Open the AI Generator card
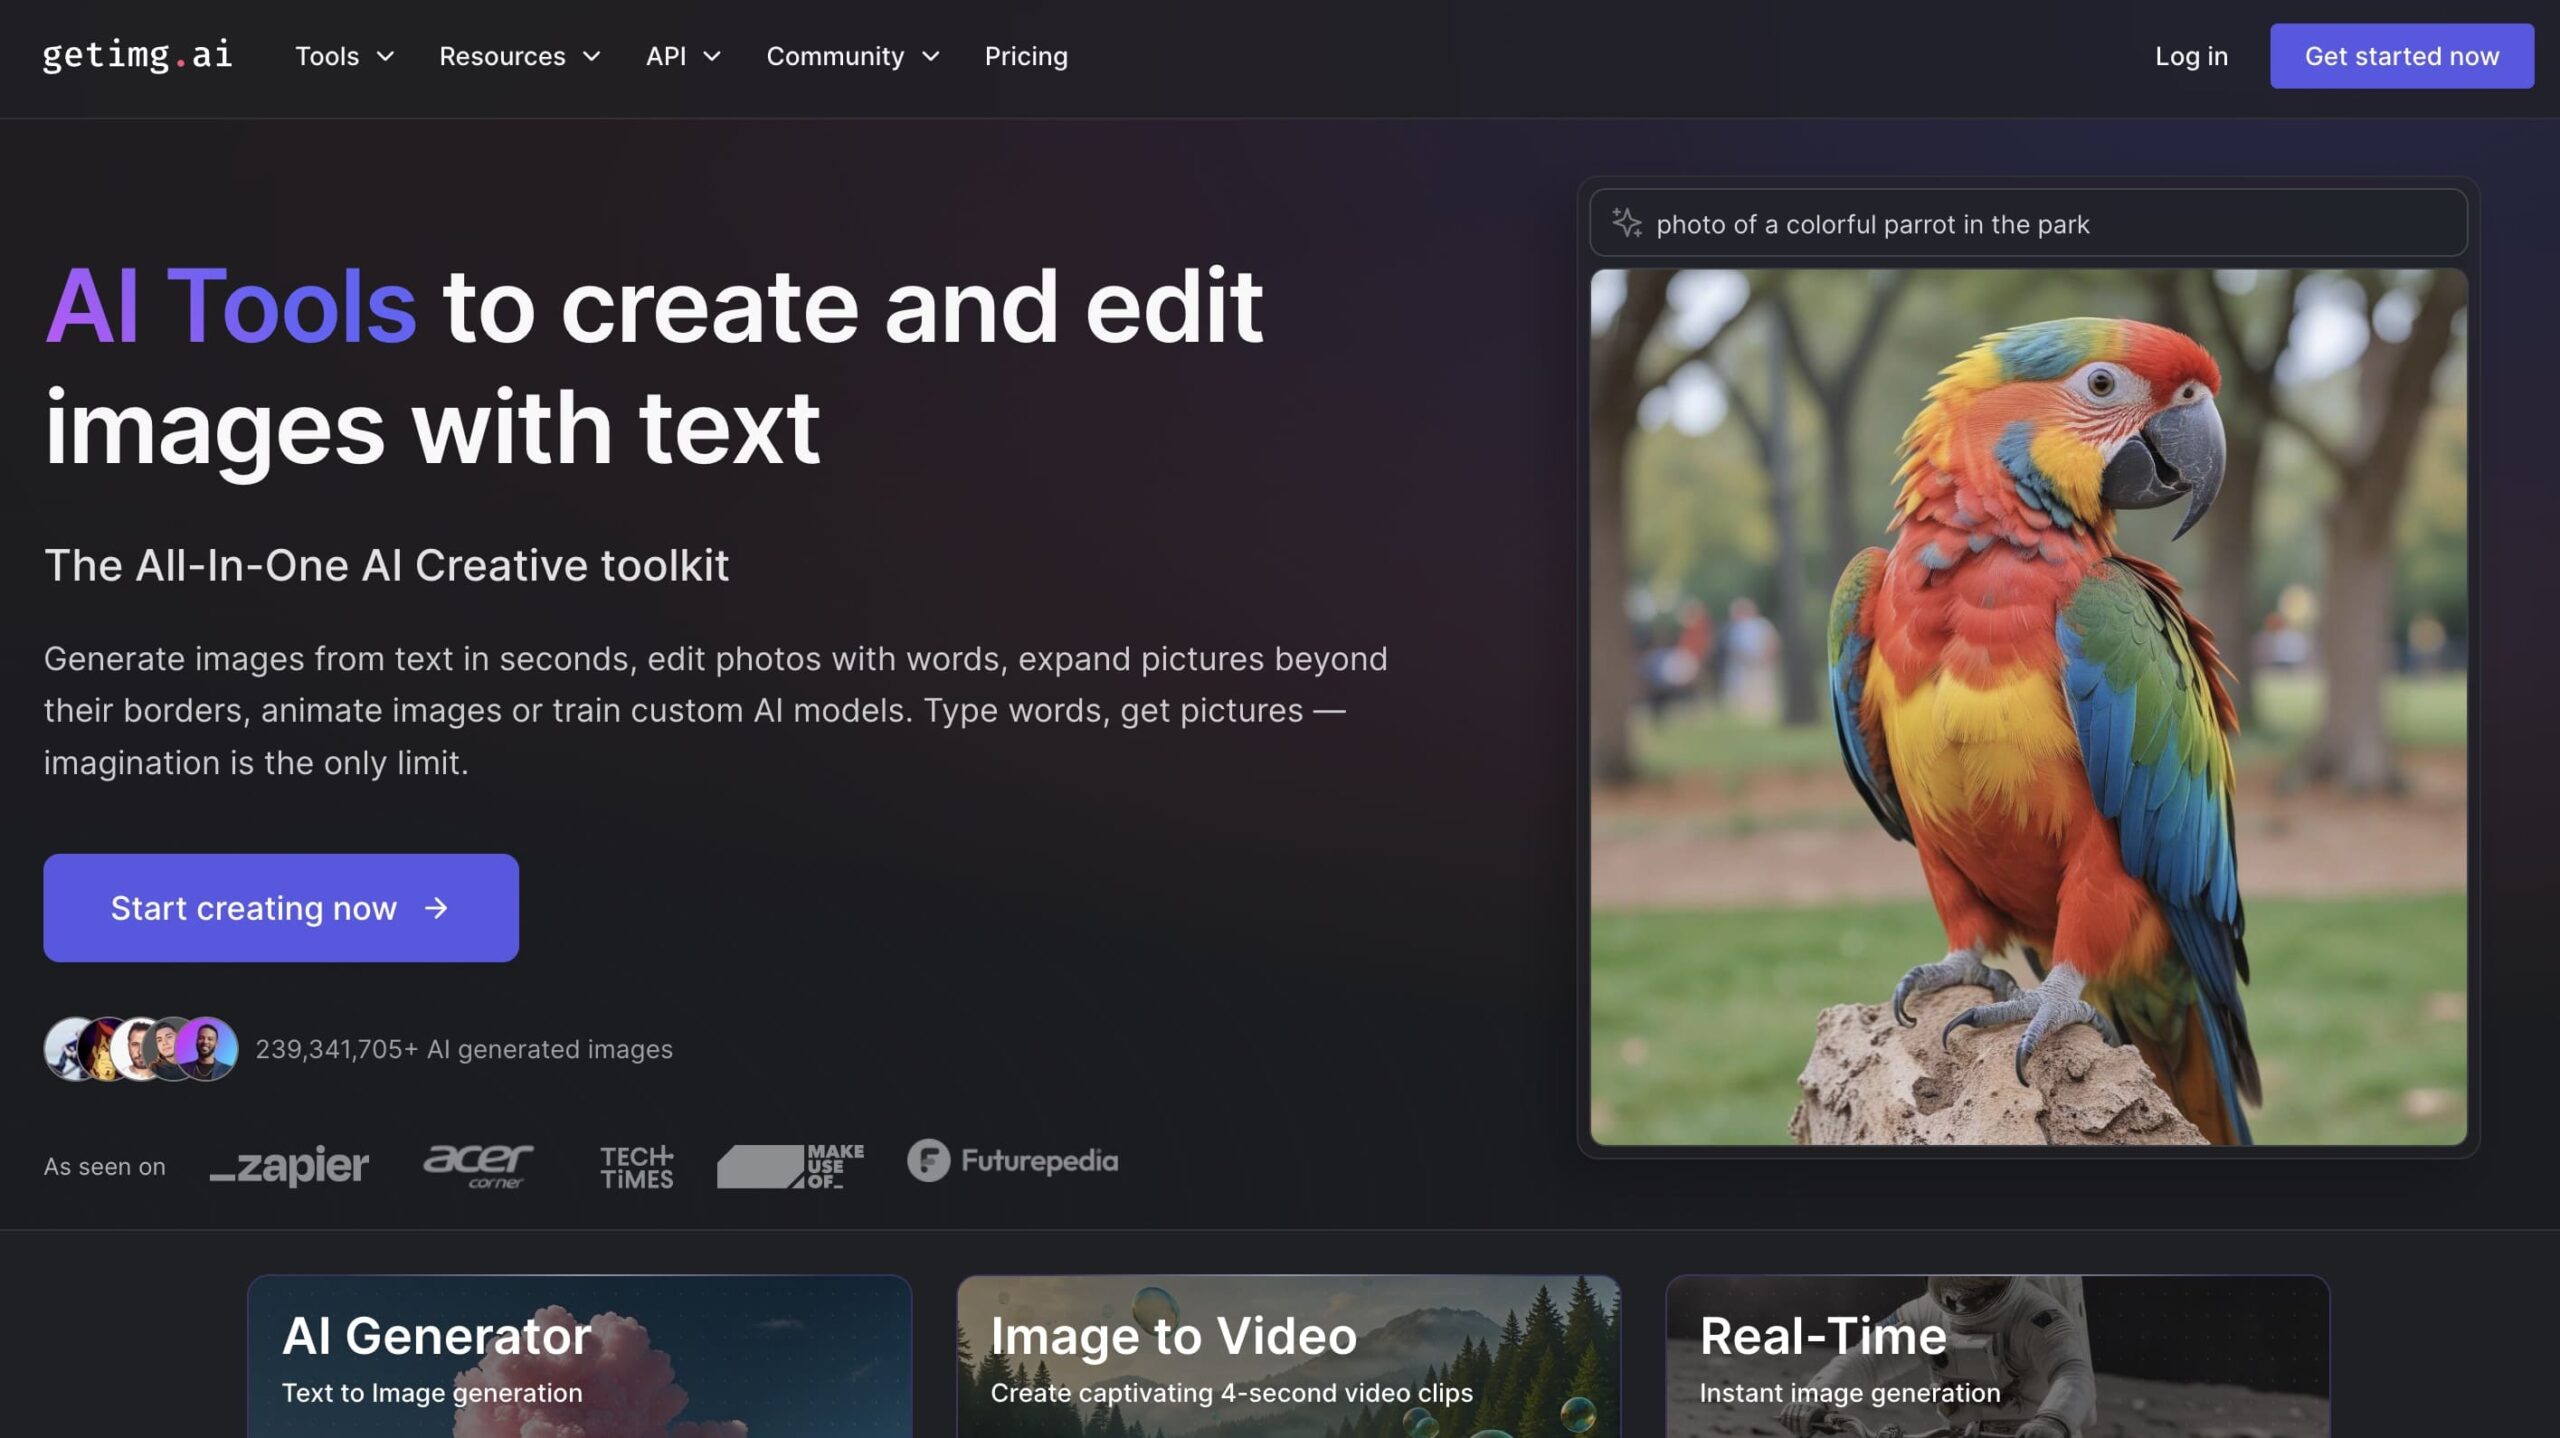The image size is (2560, 1438). pos(579,1356)
